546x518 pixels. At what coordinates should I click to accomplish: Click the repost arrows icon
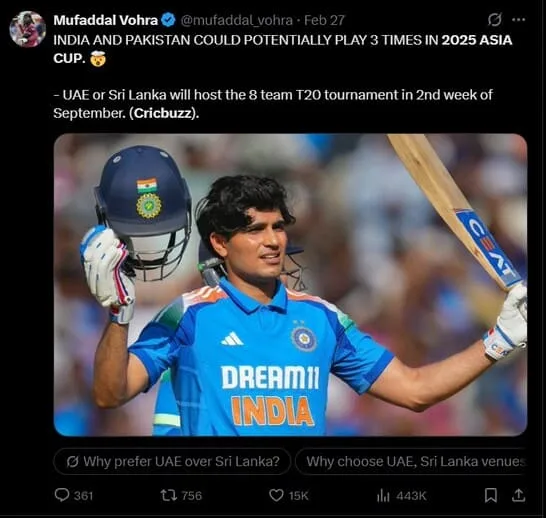169,495
